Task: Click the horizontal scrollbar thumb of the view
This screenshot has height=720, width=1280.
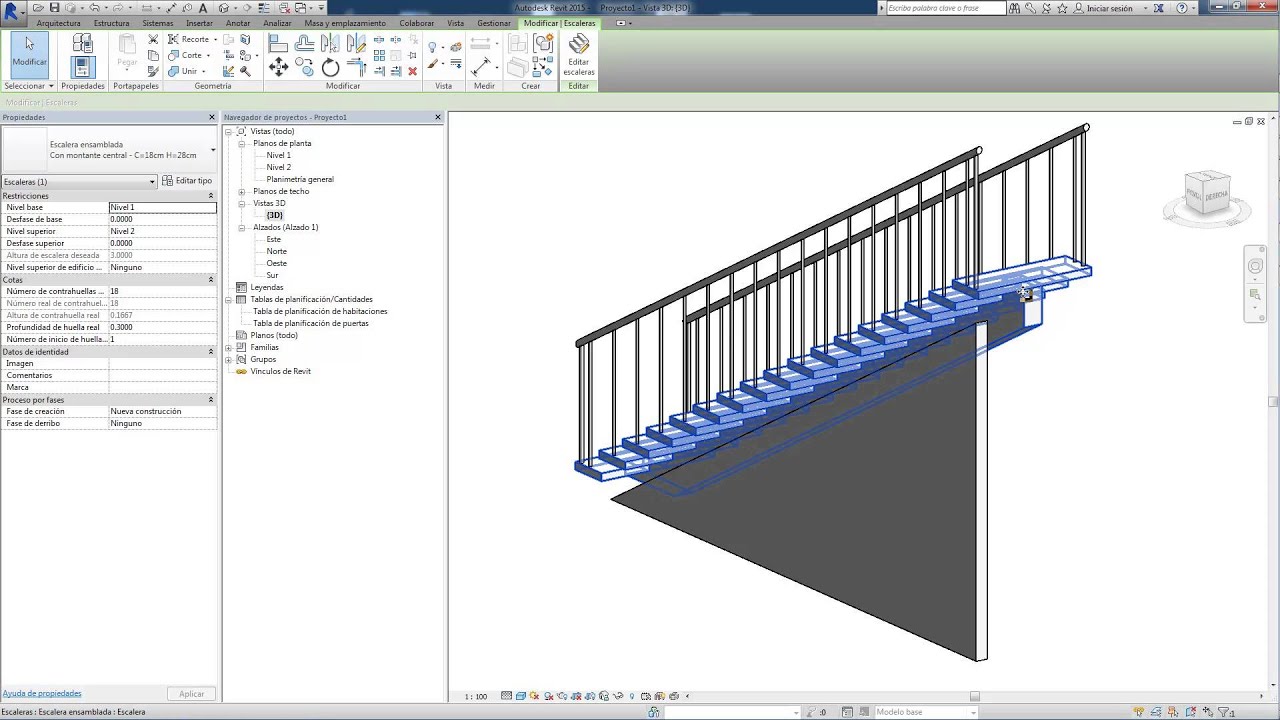Action: 974,696
